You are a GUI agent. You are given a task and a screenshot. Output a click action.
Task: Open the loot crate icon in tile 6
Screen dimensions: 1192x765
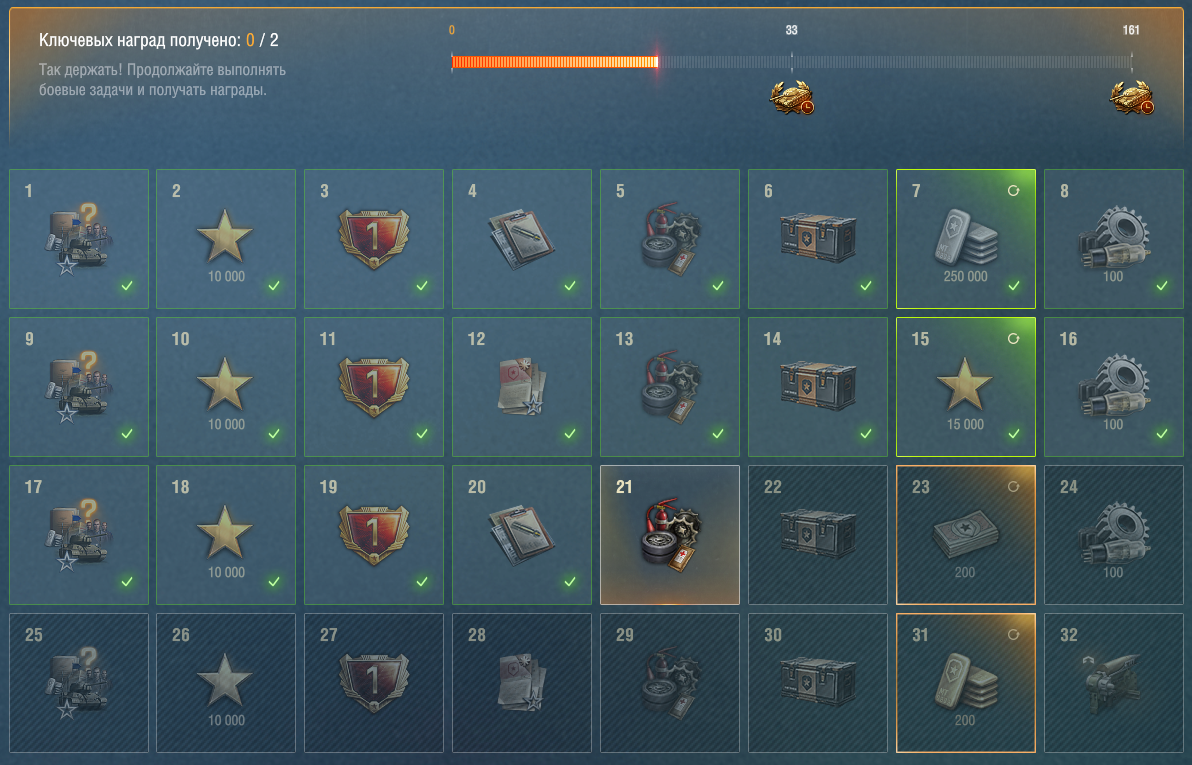tap(817, 238)
